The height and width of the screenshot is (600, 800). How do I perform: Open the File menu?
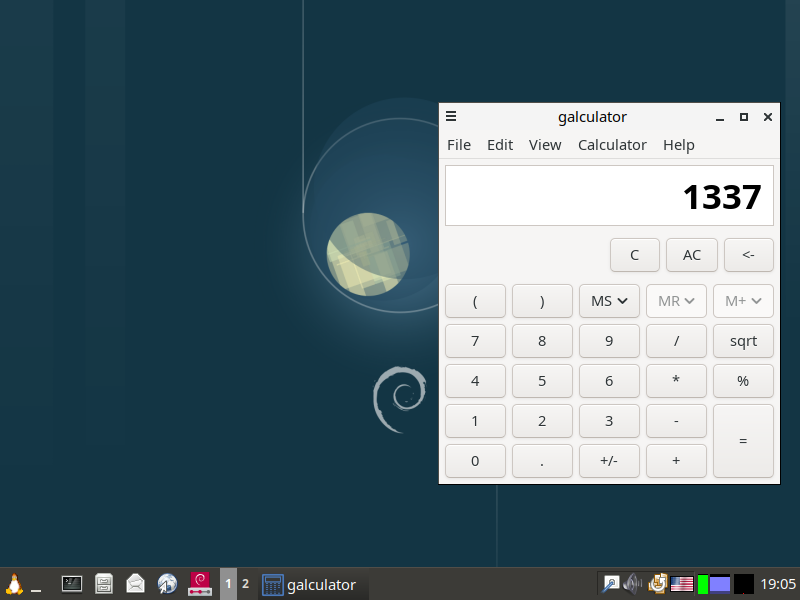[x=459, y=145]
